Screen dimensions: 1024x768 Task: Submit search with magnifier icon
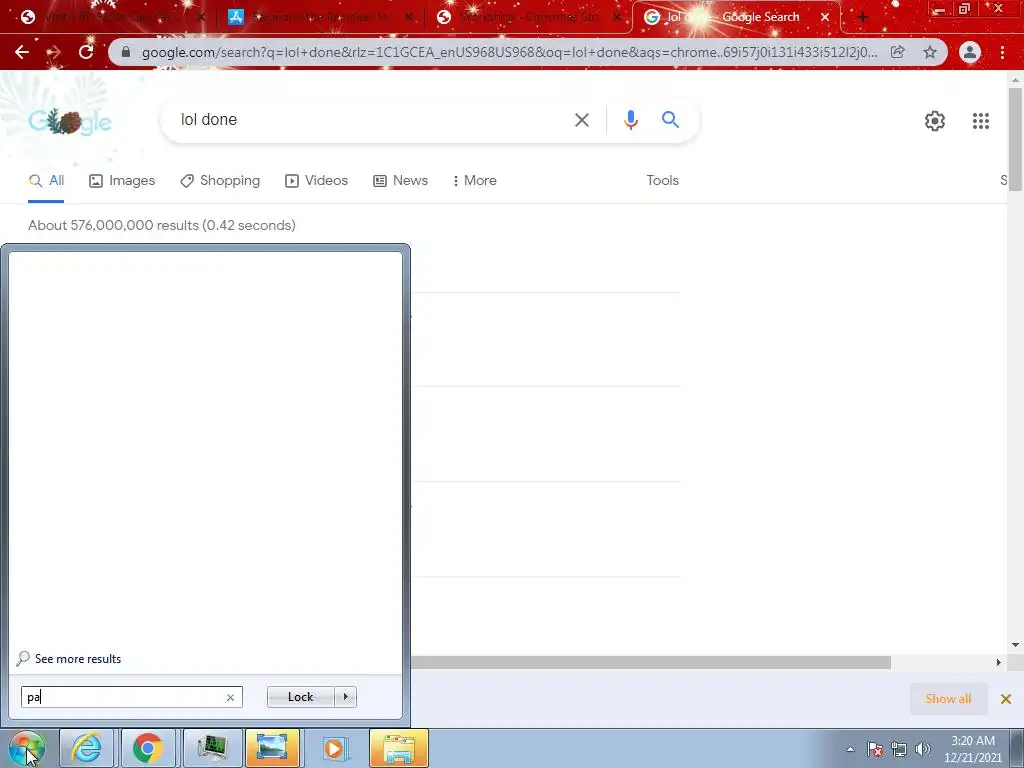670,120
